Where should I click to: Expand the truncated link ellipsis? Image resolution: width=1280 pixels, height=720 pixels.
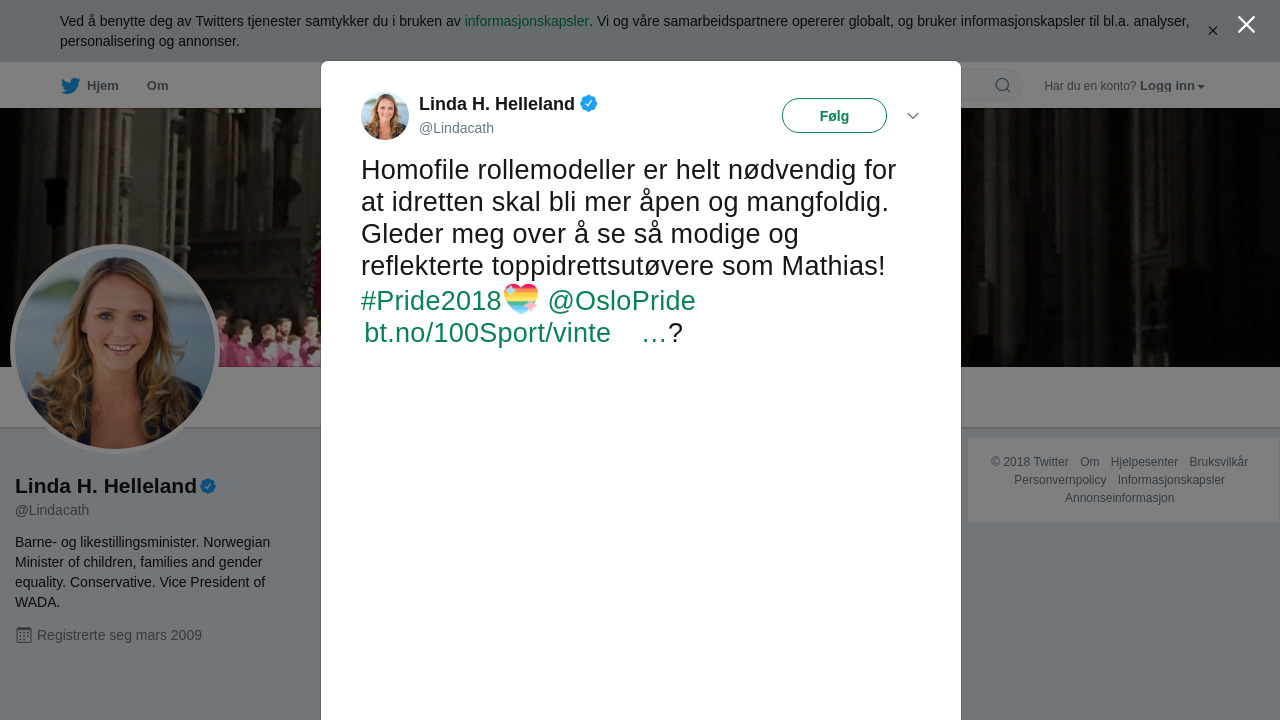tap(654, 333)
